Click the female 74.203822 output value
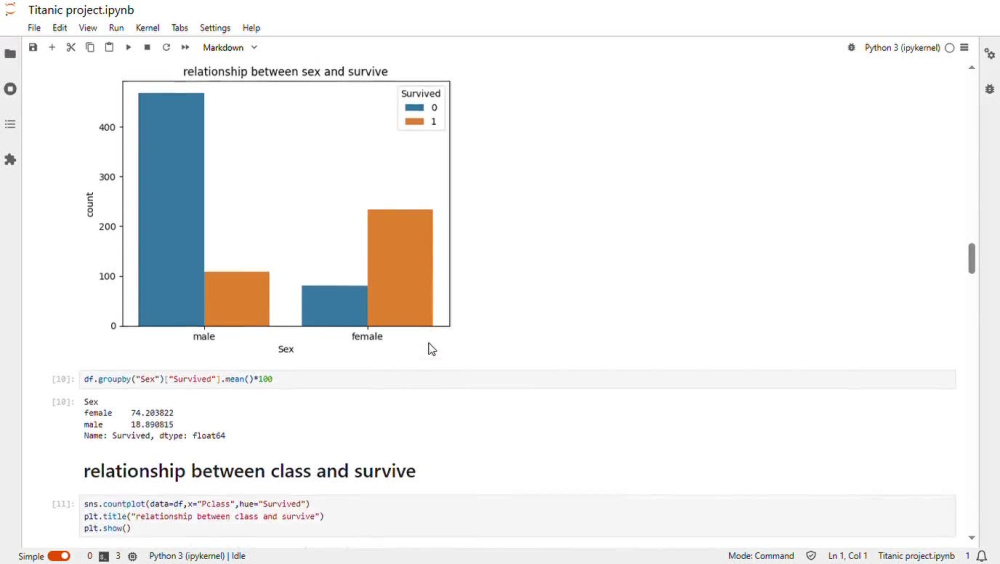The height and width of the screenshot is (564, 1000). [152, 413]
